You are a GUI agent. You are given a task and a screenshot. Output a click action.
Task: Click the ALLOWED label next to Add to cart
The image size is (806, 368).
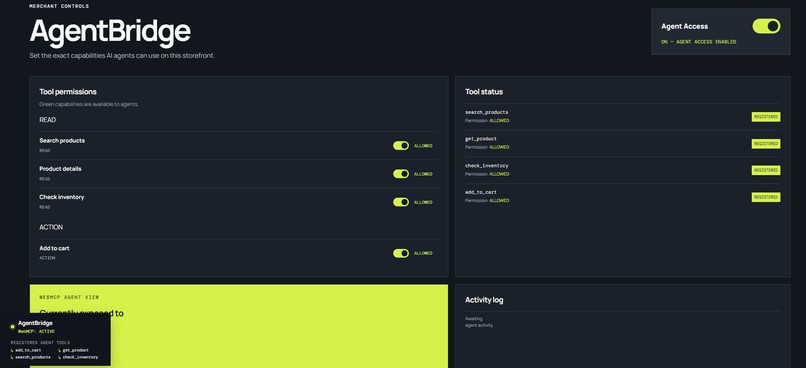(x=423, y=253)
